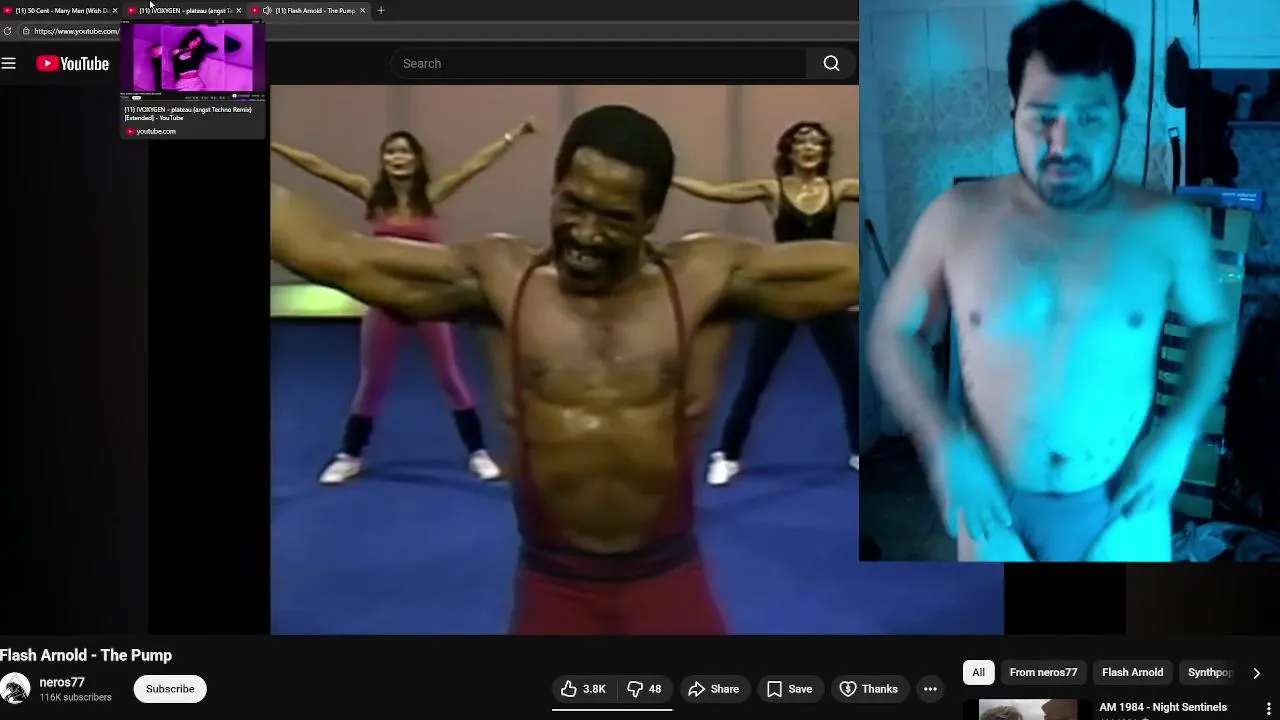Click the Flash Arnold - The Pump title
Screen dimensions: 1280x720
(x=86, y=655)
